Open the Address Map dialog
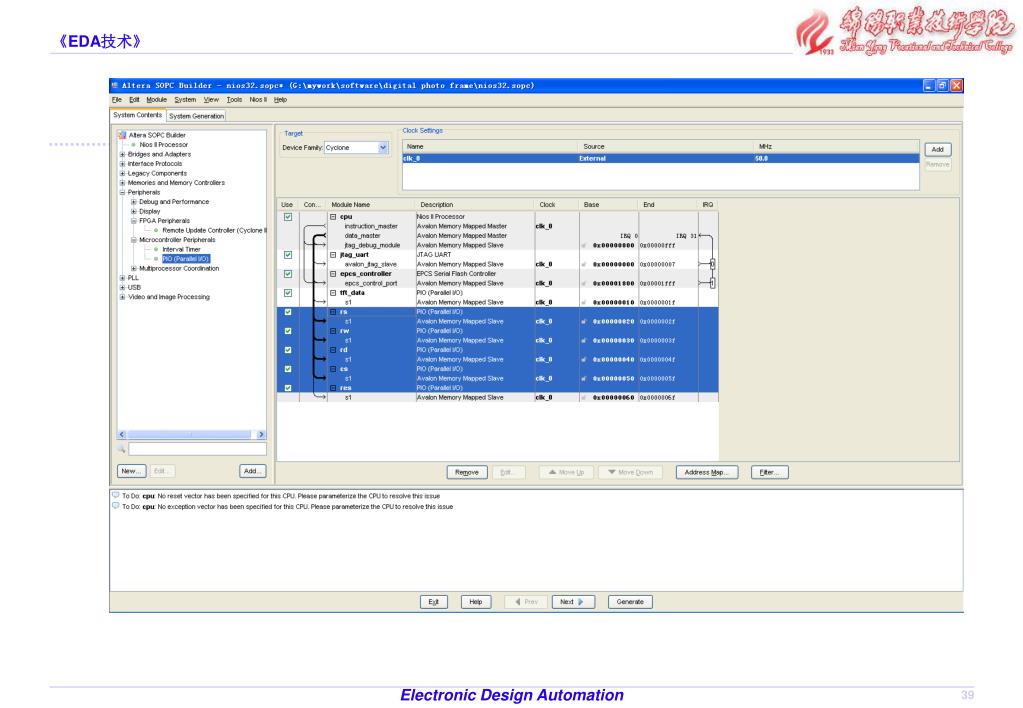1023x708 pixels. coord(707,472)
